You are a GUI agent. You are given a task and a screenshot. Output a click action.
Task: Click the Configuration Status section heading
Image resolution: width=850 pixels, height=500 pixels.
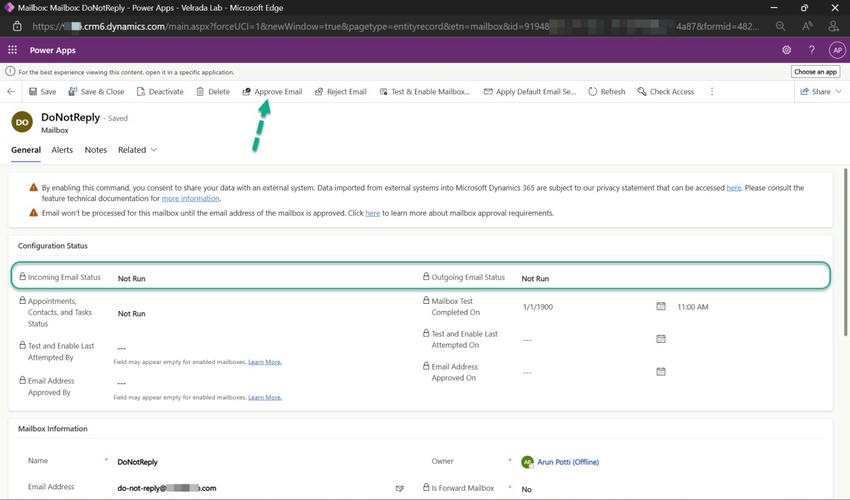click(x=53, y=246)
